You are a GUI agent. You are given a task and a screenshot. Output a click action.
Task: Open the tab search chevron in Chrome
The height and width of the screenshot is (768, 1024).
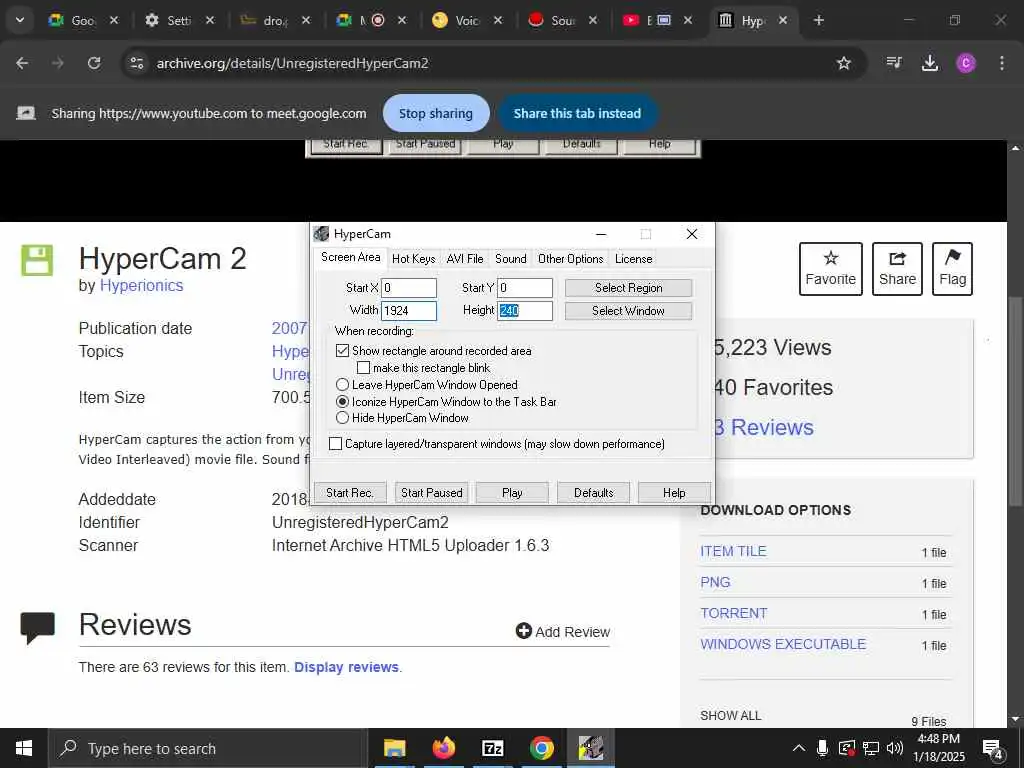20,20
